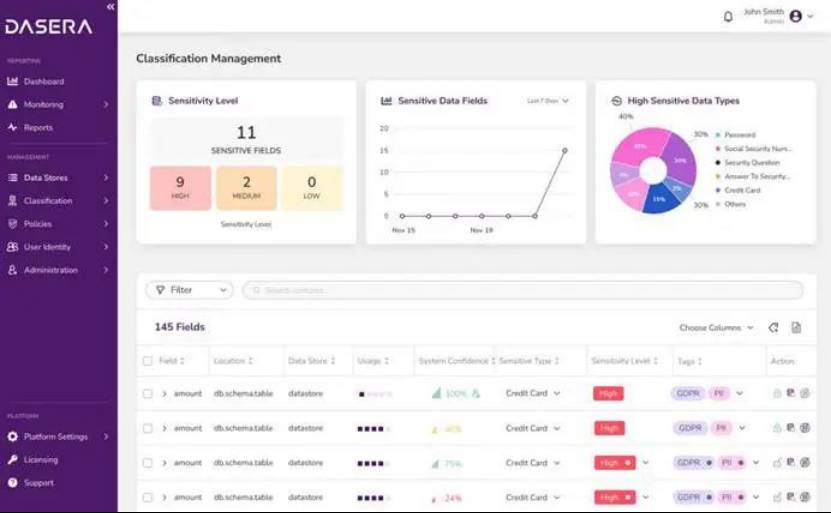Check the last amount row checkbox
Image resolution: width=831 pixels, height=513 pixels.
point(148,498)
